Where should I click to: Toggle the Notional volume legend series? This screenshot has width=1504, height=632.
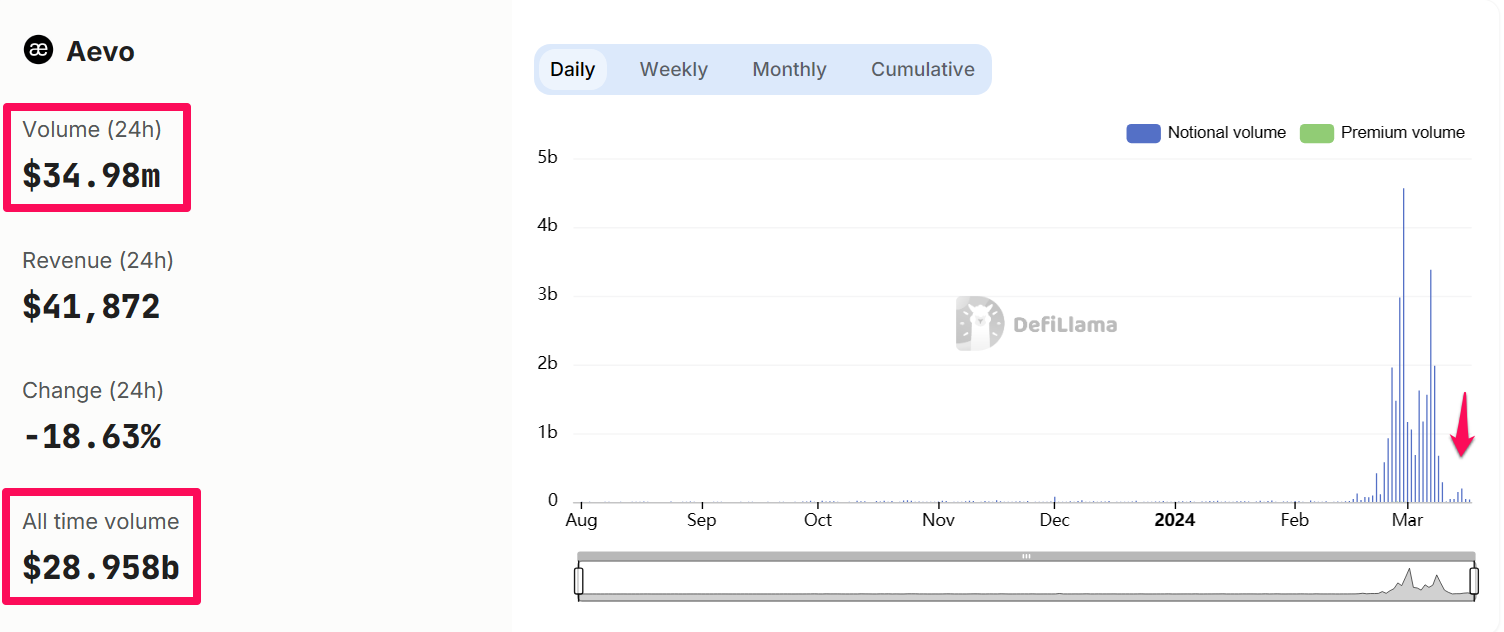[1143, 133]
